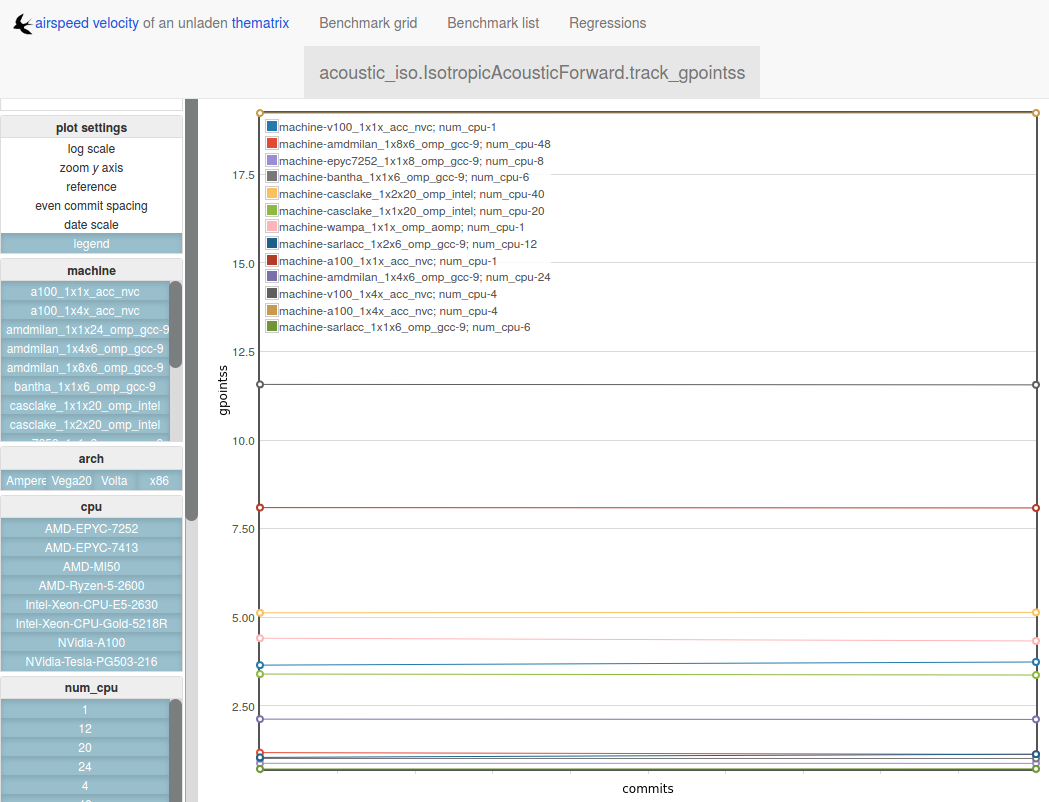Toggle cpu filter AMD-MI50
This screenshot has height=802, width=1049.
coord(92,567)
